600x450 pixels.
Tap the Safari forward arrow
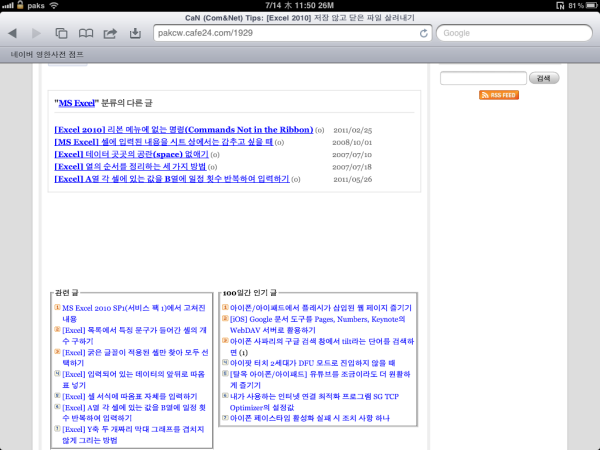tap(36, 33)
